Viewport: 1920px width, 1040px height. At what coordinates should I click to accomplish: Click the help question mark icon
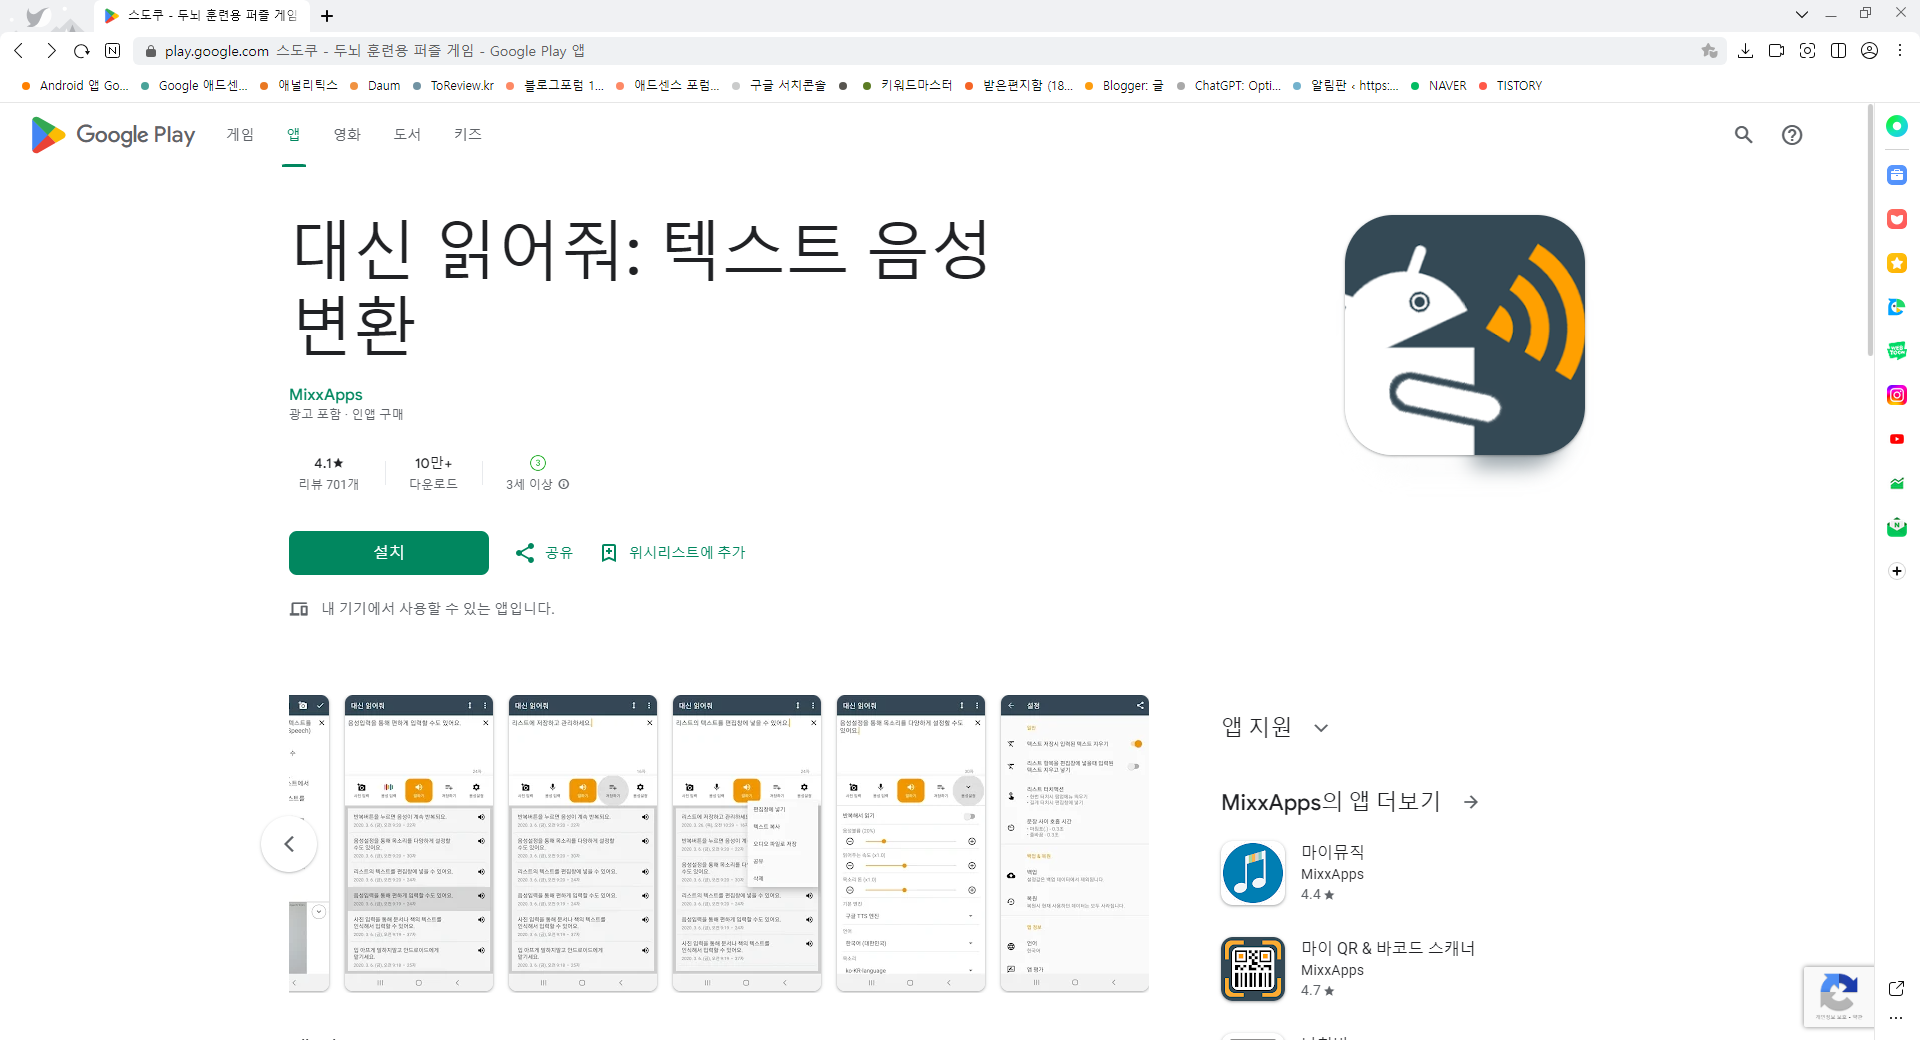[x=1791, y=135]
